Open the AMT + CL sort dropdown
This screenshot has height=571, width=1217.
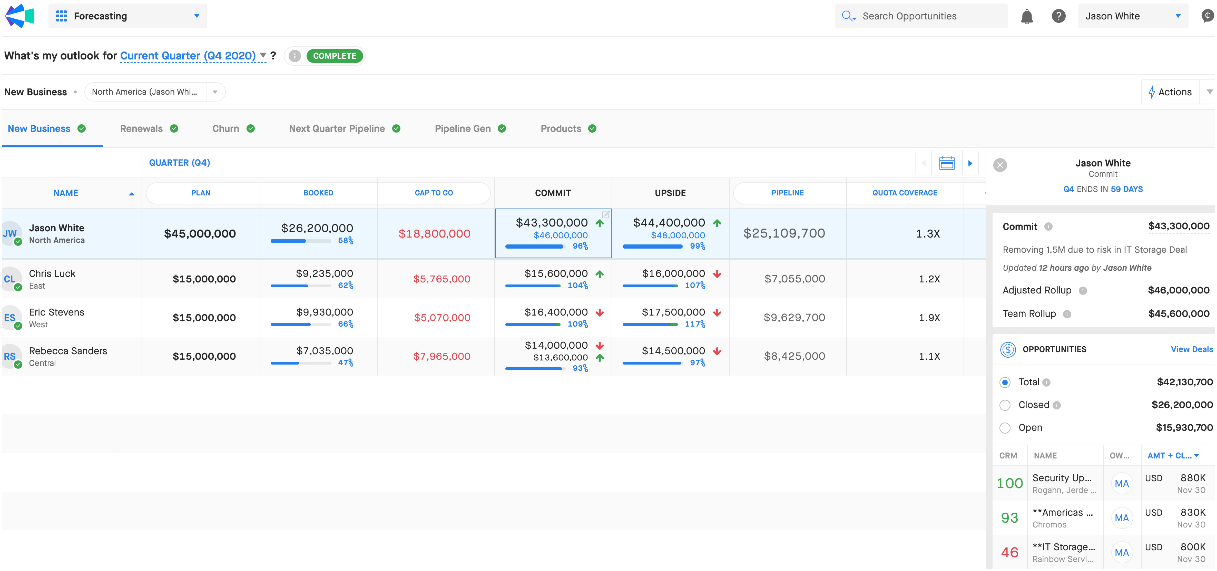1174,456
